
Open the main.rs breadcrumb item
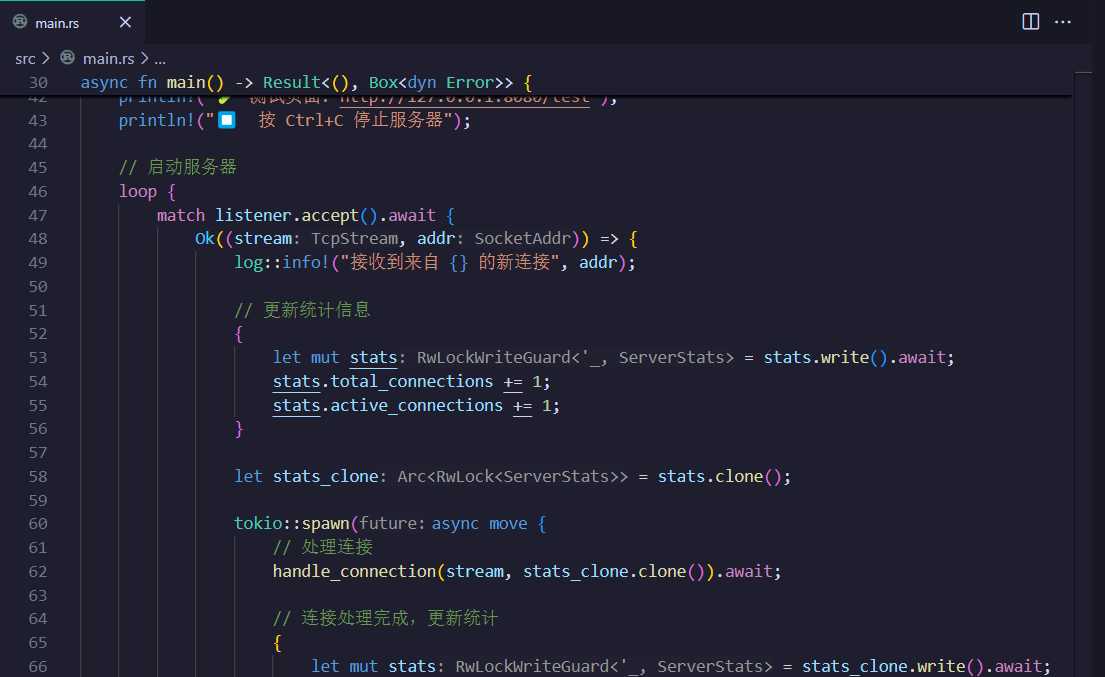(x=109, y=59)
